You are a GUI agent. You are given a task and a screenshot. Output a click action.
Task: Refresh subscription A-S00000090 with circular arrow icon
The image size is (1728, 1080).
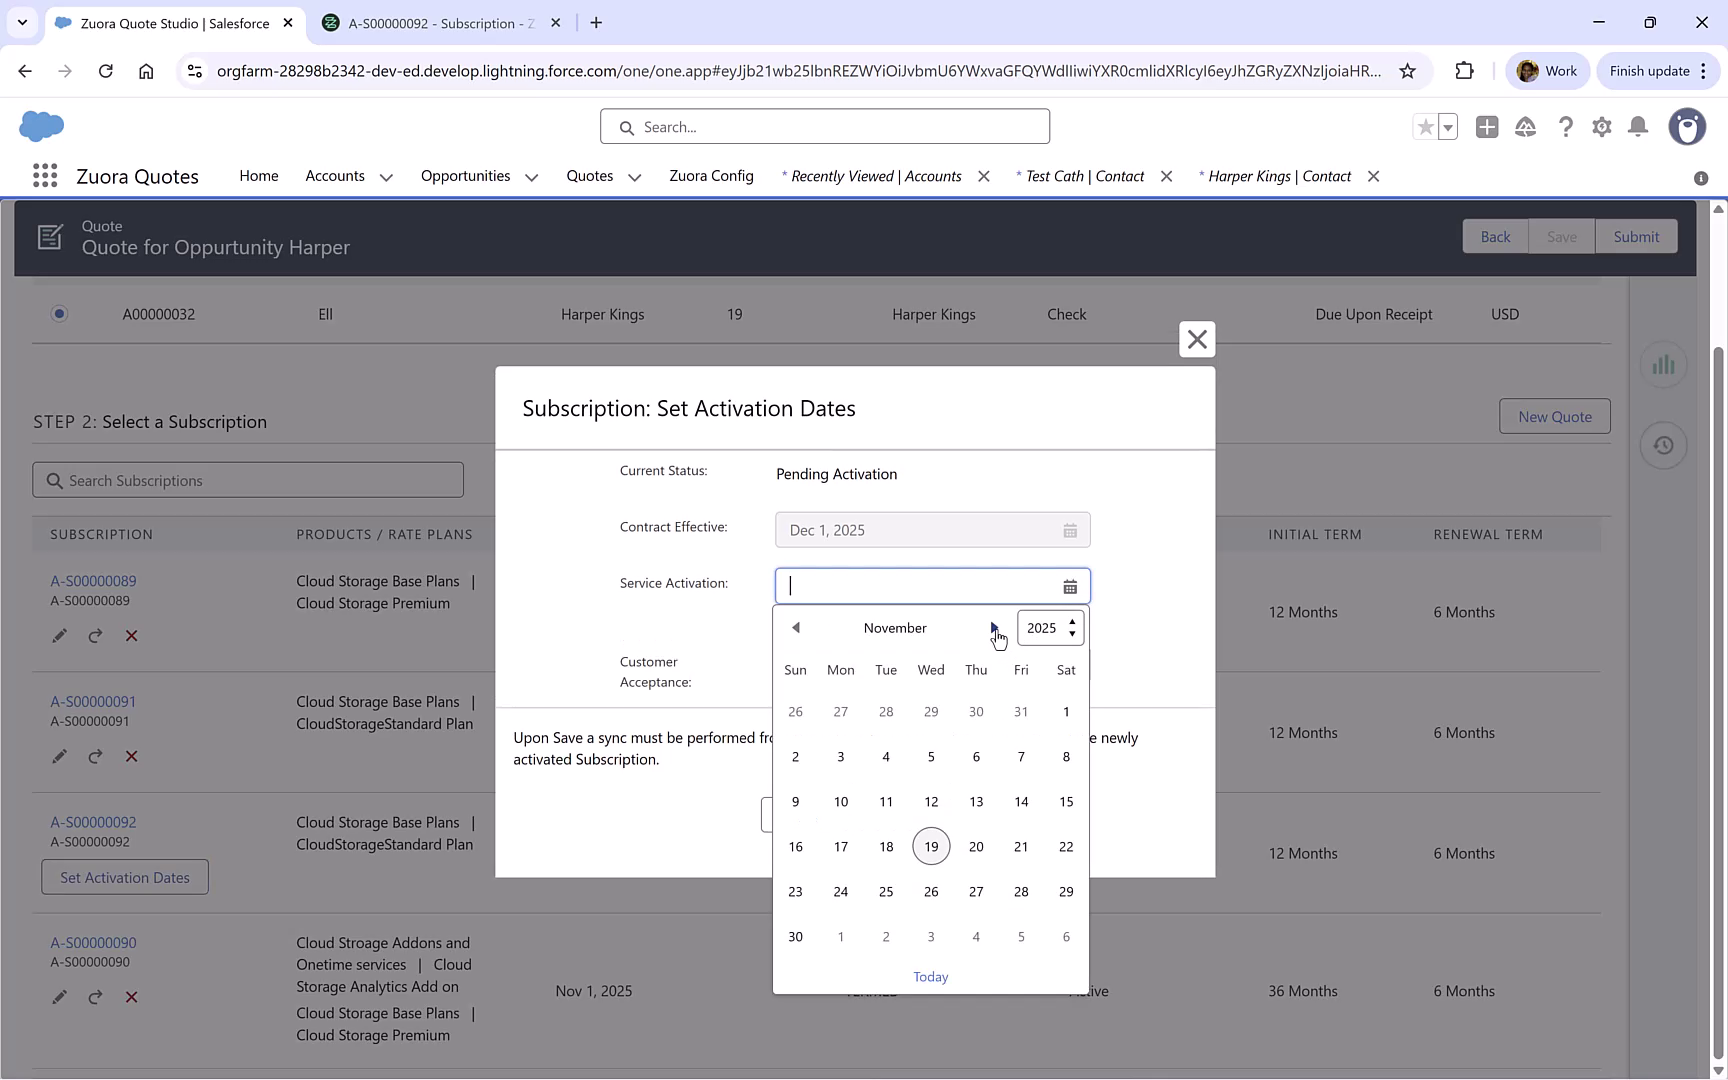click(x=95, y=997)
